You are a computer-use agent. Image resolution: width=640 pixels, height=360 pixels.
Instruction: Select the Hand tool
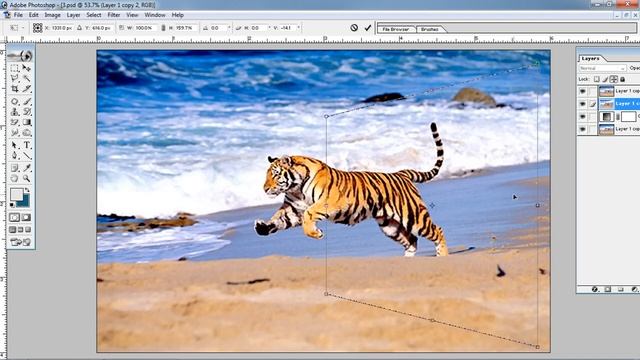pyautogui.click(x=15, y=178)
